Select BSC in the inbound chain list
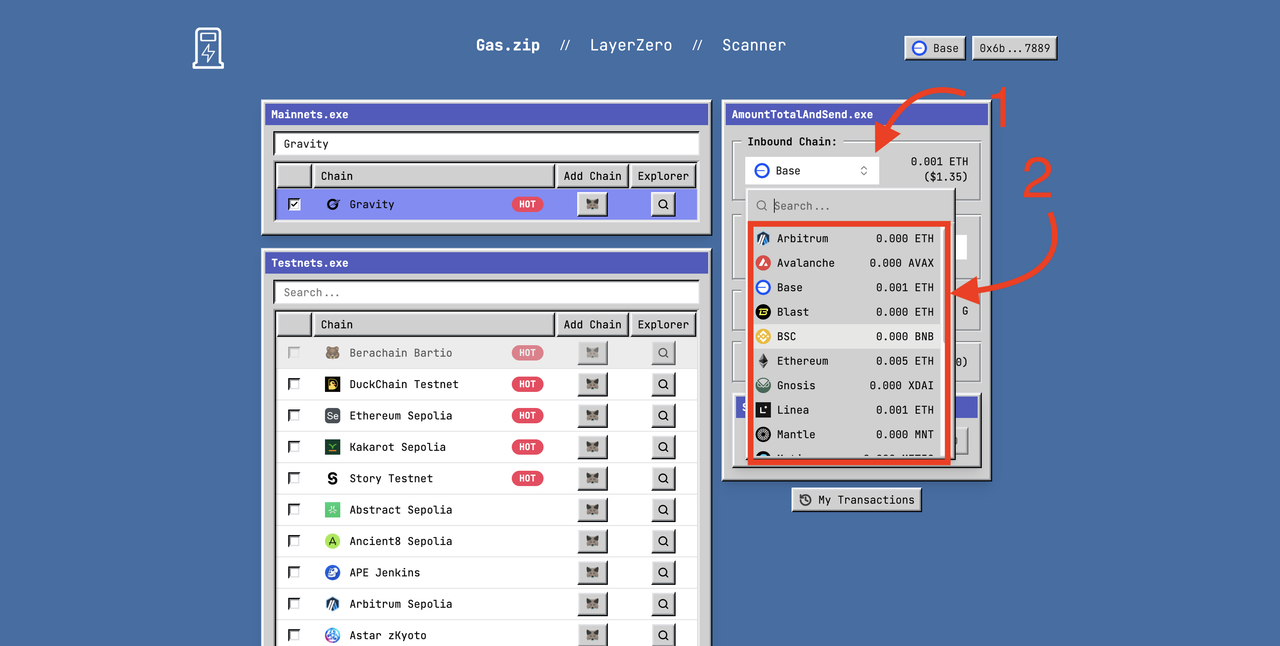This screenshot has width=1280, height=646. [846, 337]
